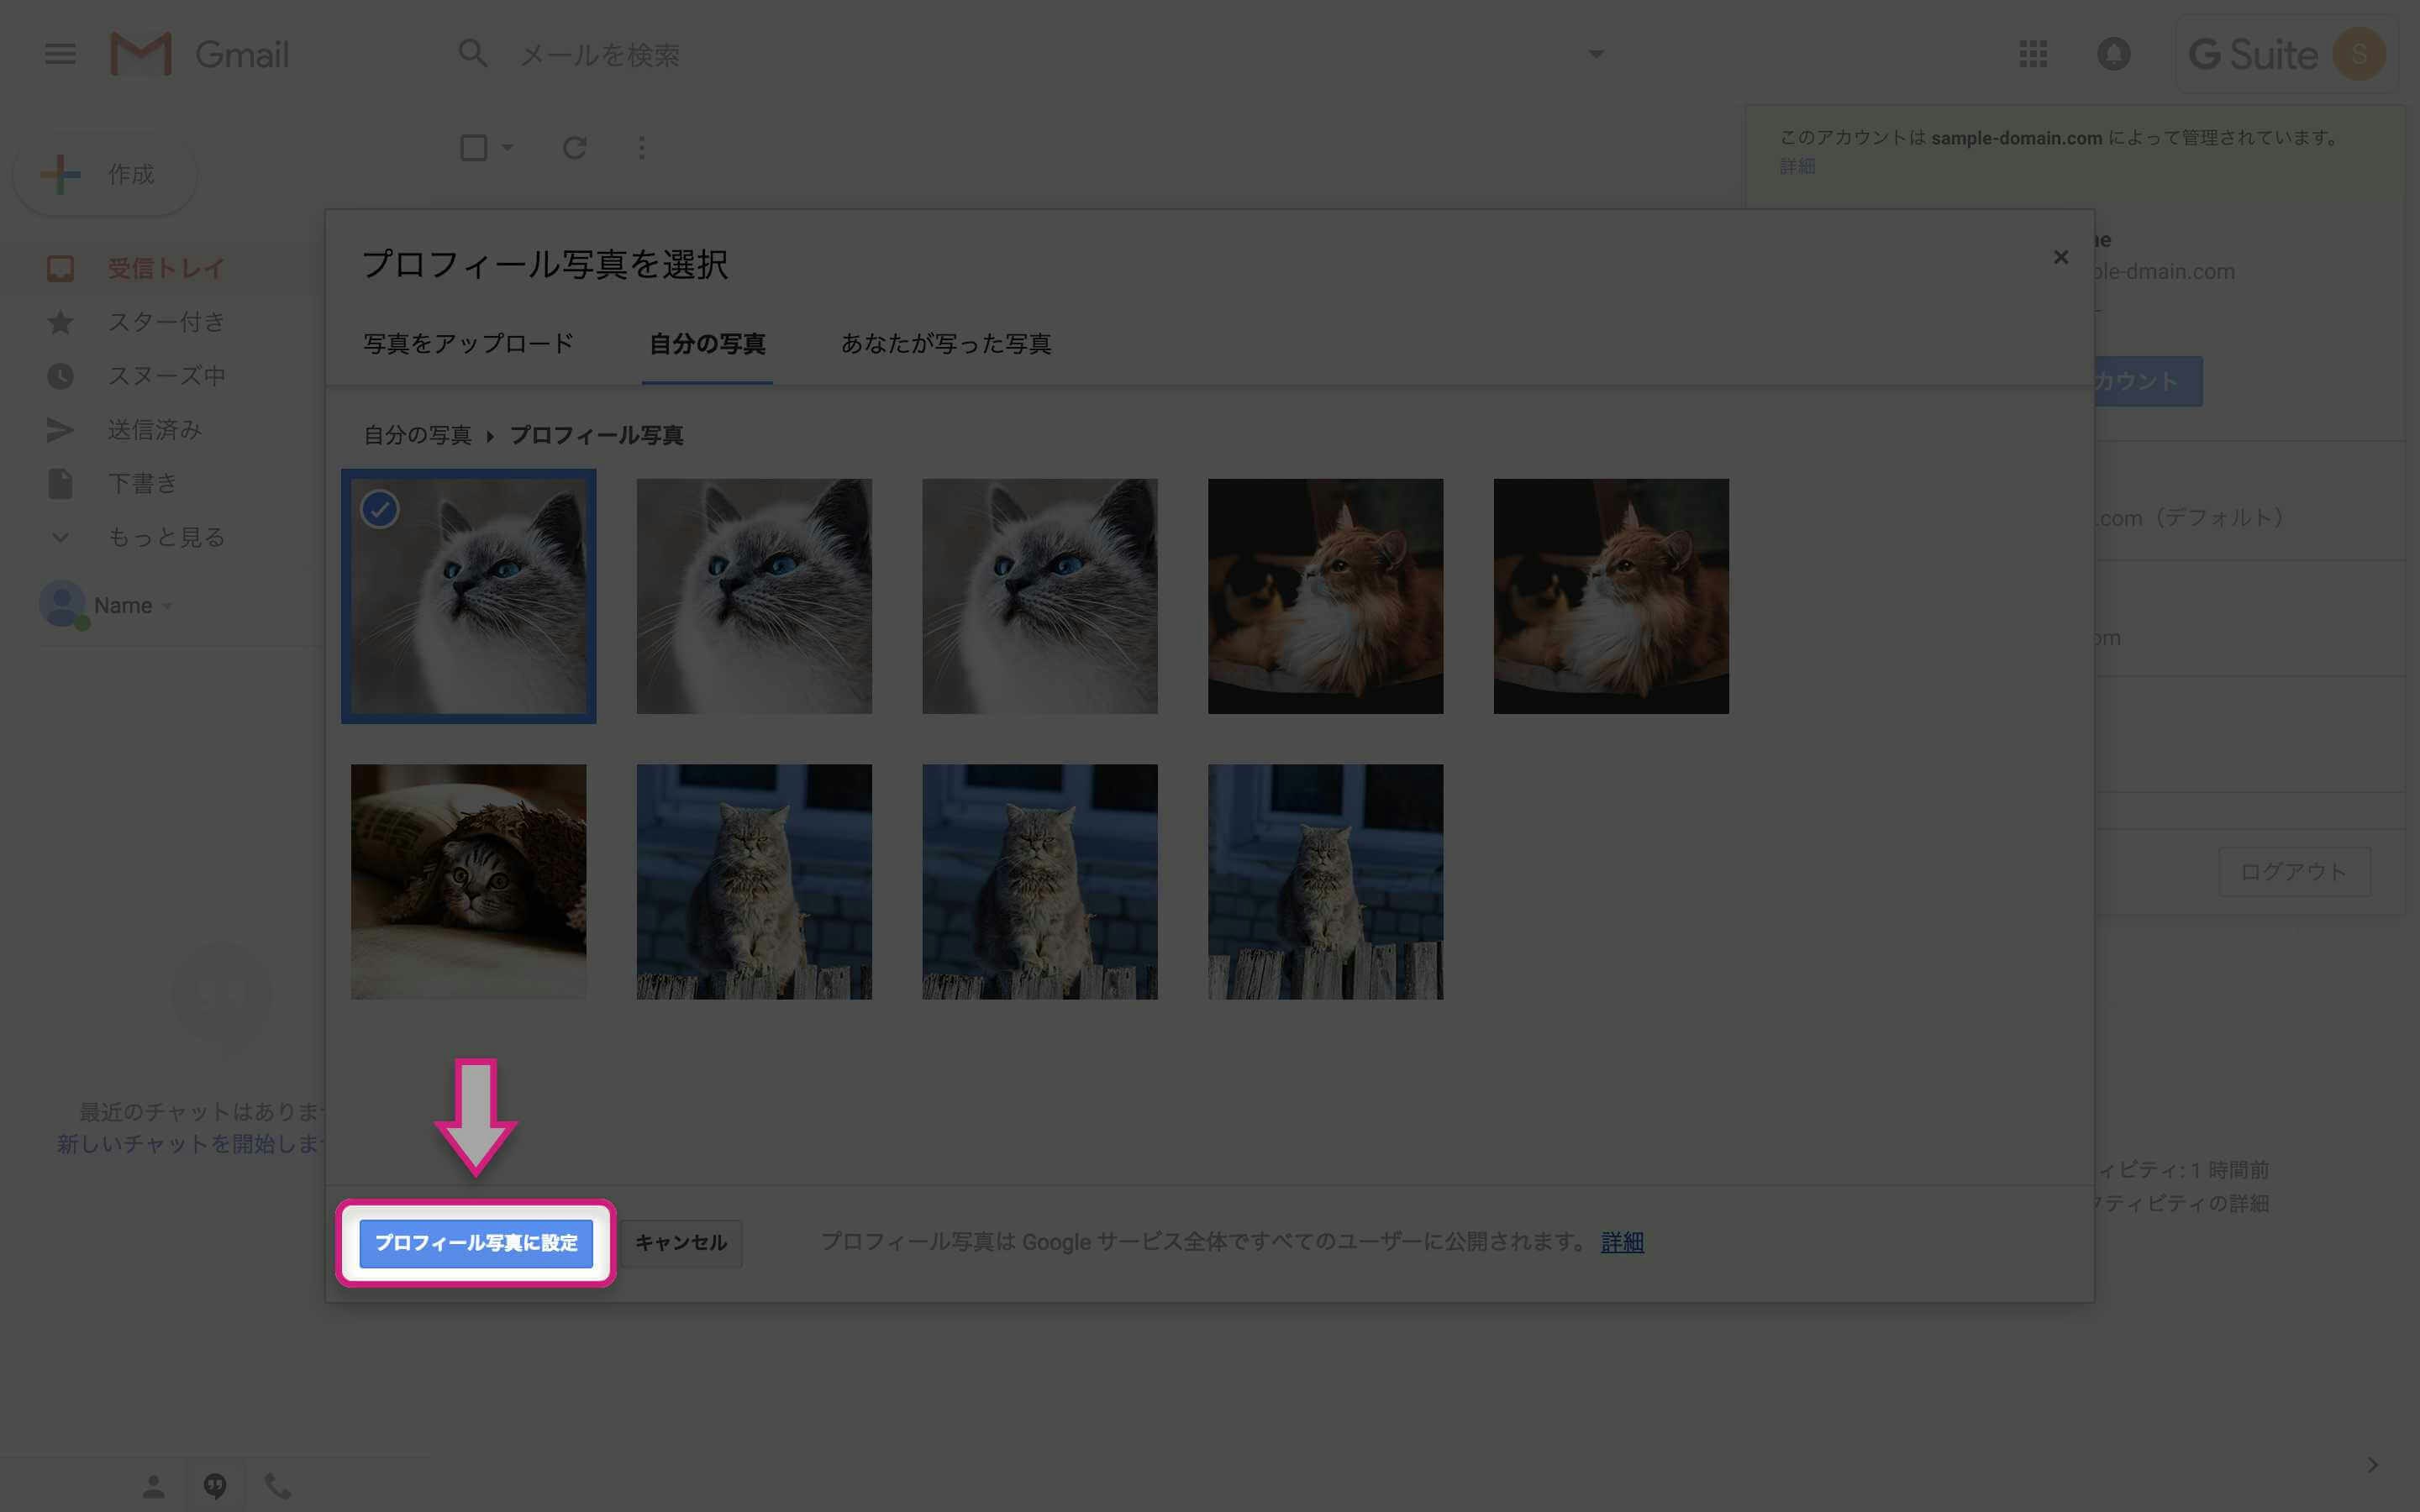2420x1512 pixels.
Task: Click プロフィール写真に設定 button
Action: click(476, 1243)
